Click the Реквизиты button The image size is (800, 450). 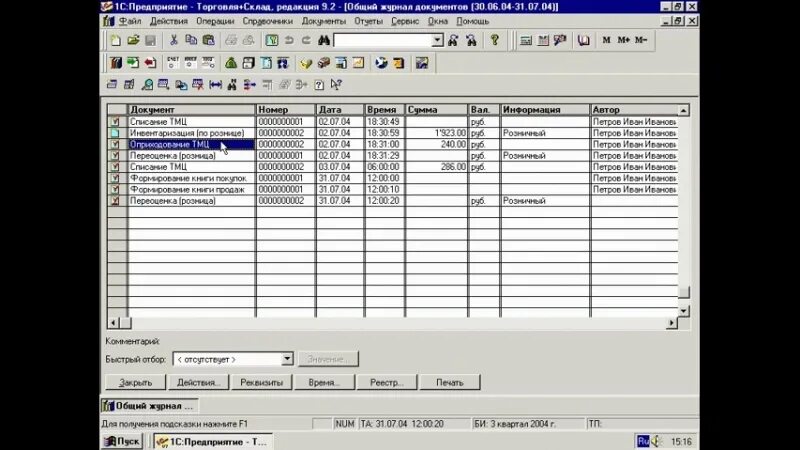coord(262,382)
